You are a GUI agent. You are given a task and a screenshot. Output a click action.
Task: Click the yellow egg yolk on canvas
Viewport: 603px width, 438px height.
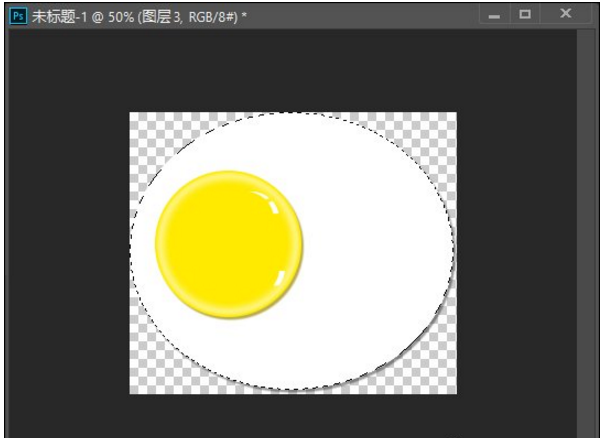229,245
